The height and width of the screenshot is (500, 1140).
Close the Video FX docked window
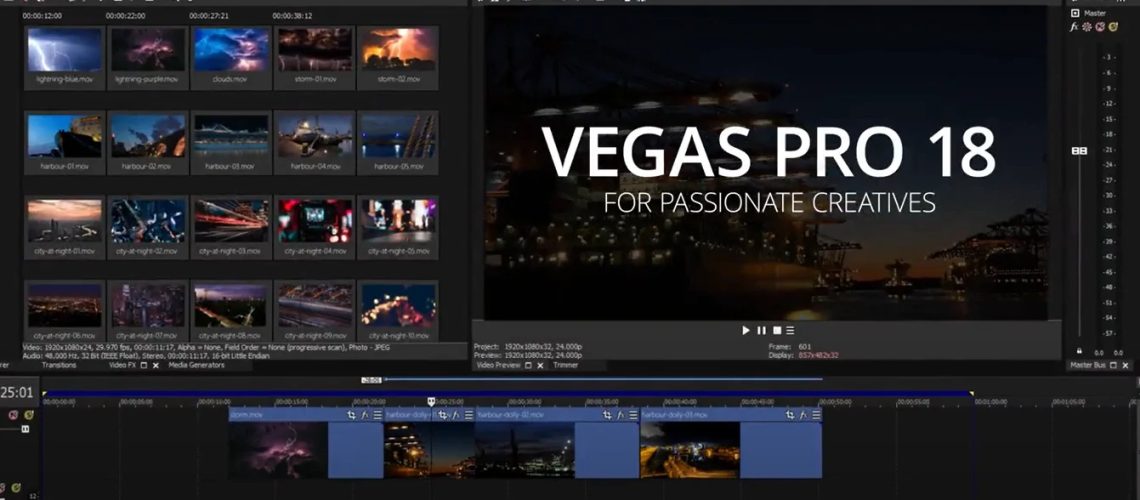pyautogui.click(x=156, y=366)
